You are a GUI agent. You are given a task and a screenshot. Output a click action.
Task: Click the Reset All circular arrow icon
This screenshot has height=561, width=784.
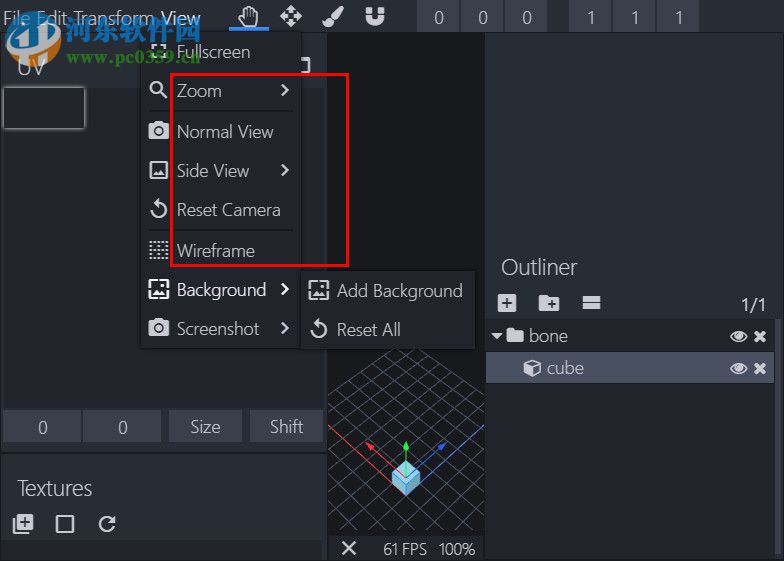pos(318,329)
